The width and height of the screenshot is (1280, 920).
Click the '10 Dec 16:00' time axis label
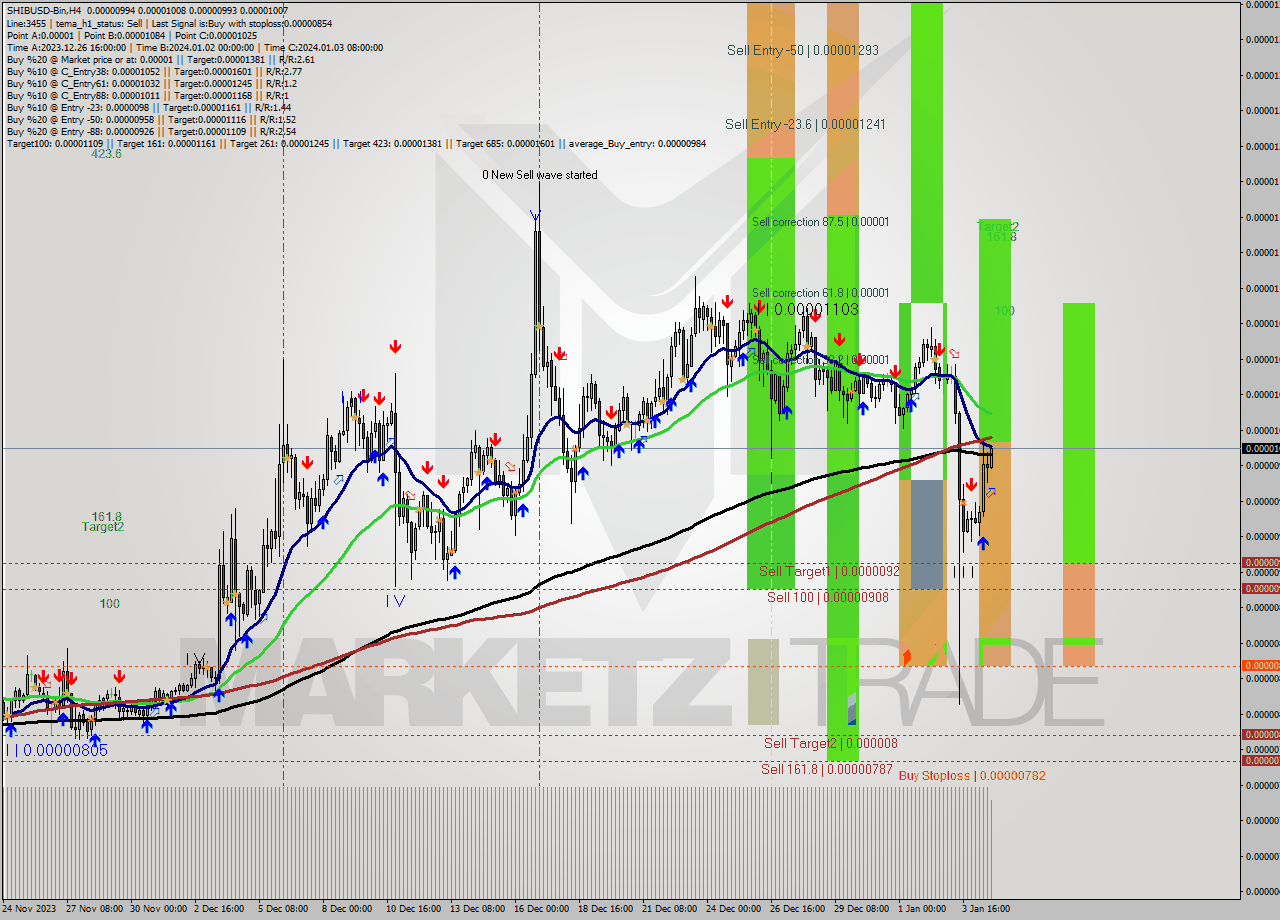tap(412, 909)
